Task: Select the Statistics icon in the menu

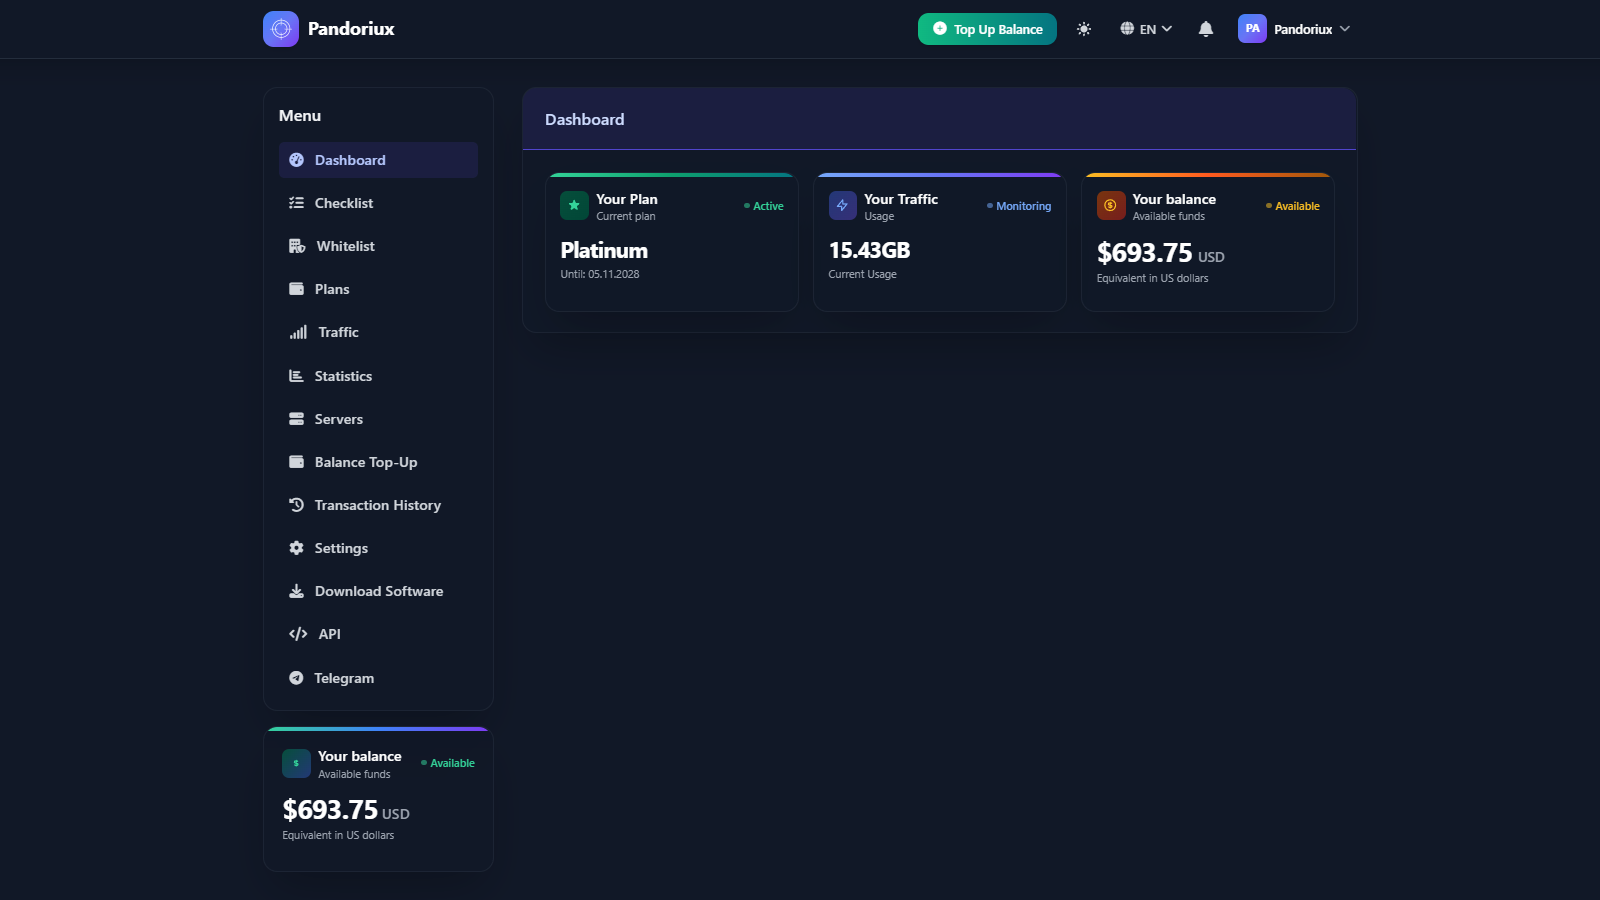Action: click(x=296, y=376)
